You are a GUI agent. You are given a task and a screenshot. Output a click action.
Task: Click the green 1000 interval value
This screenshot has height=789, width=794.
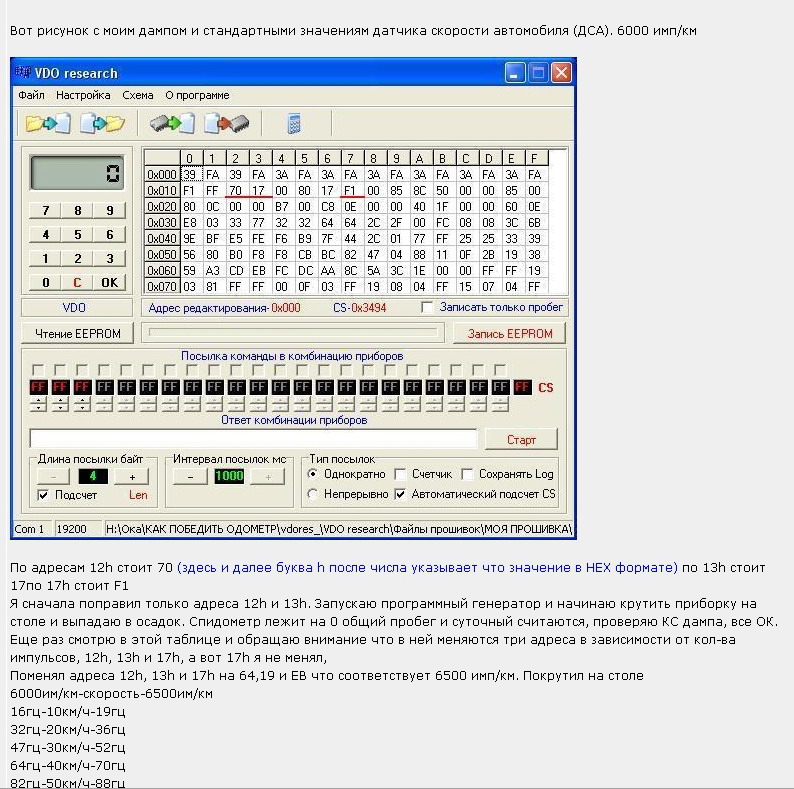pos(229,476)
